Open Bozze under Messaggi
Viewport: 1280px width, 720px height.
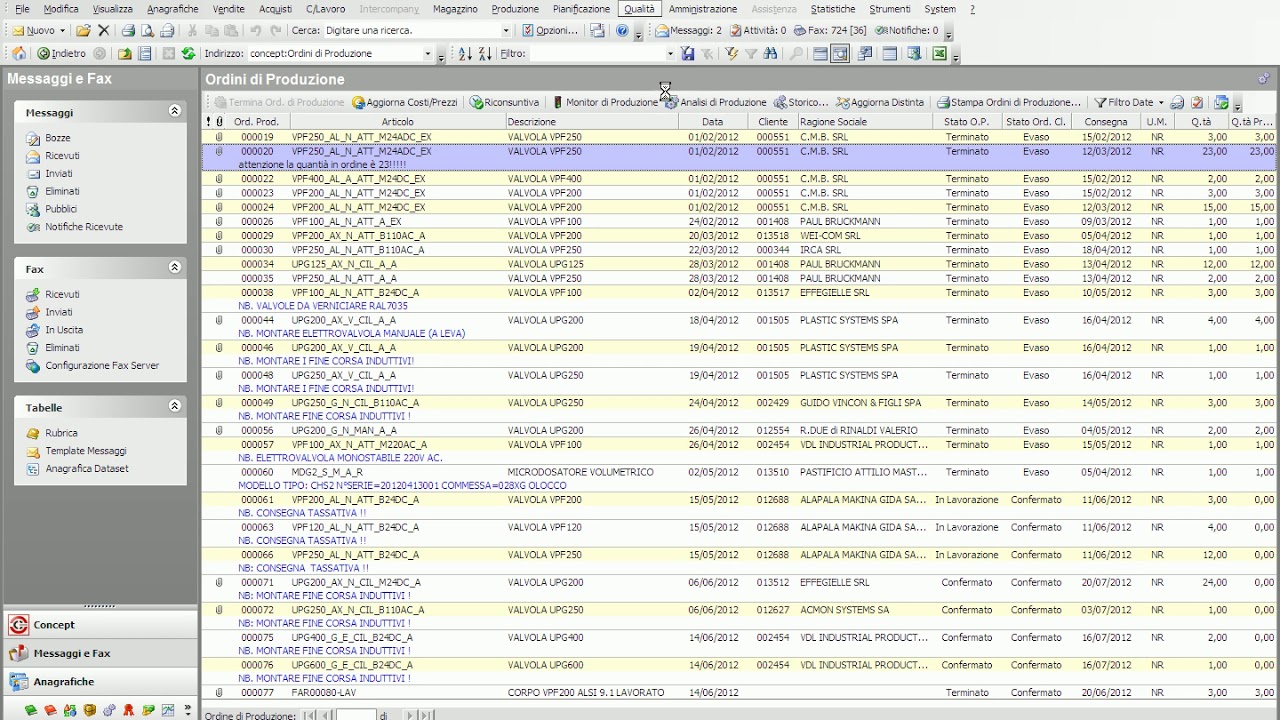(x=57, y=138)
